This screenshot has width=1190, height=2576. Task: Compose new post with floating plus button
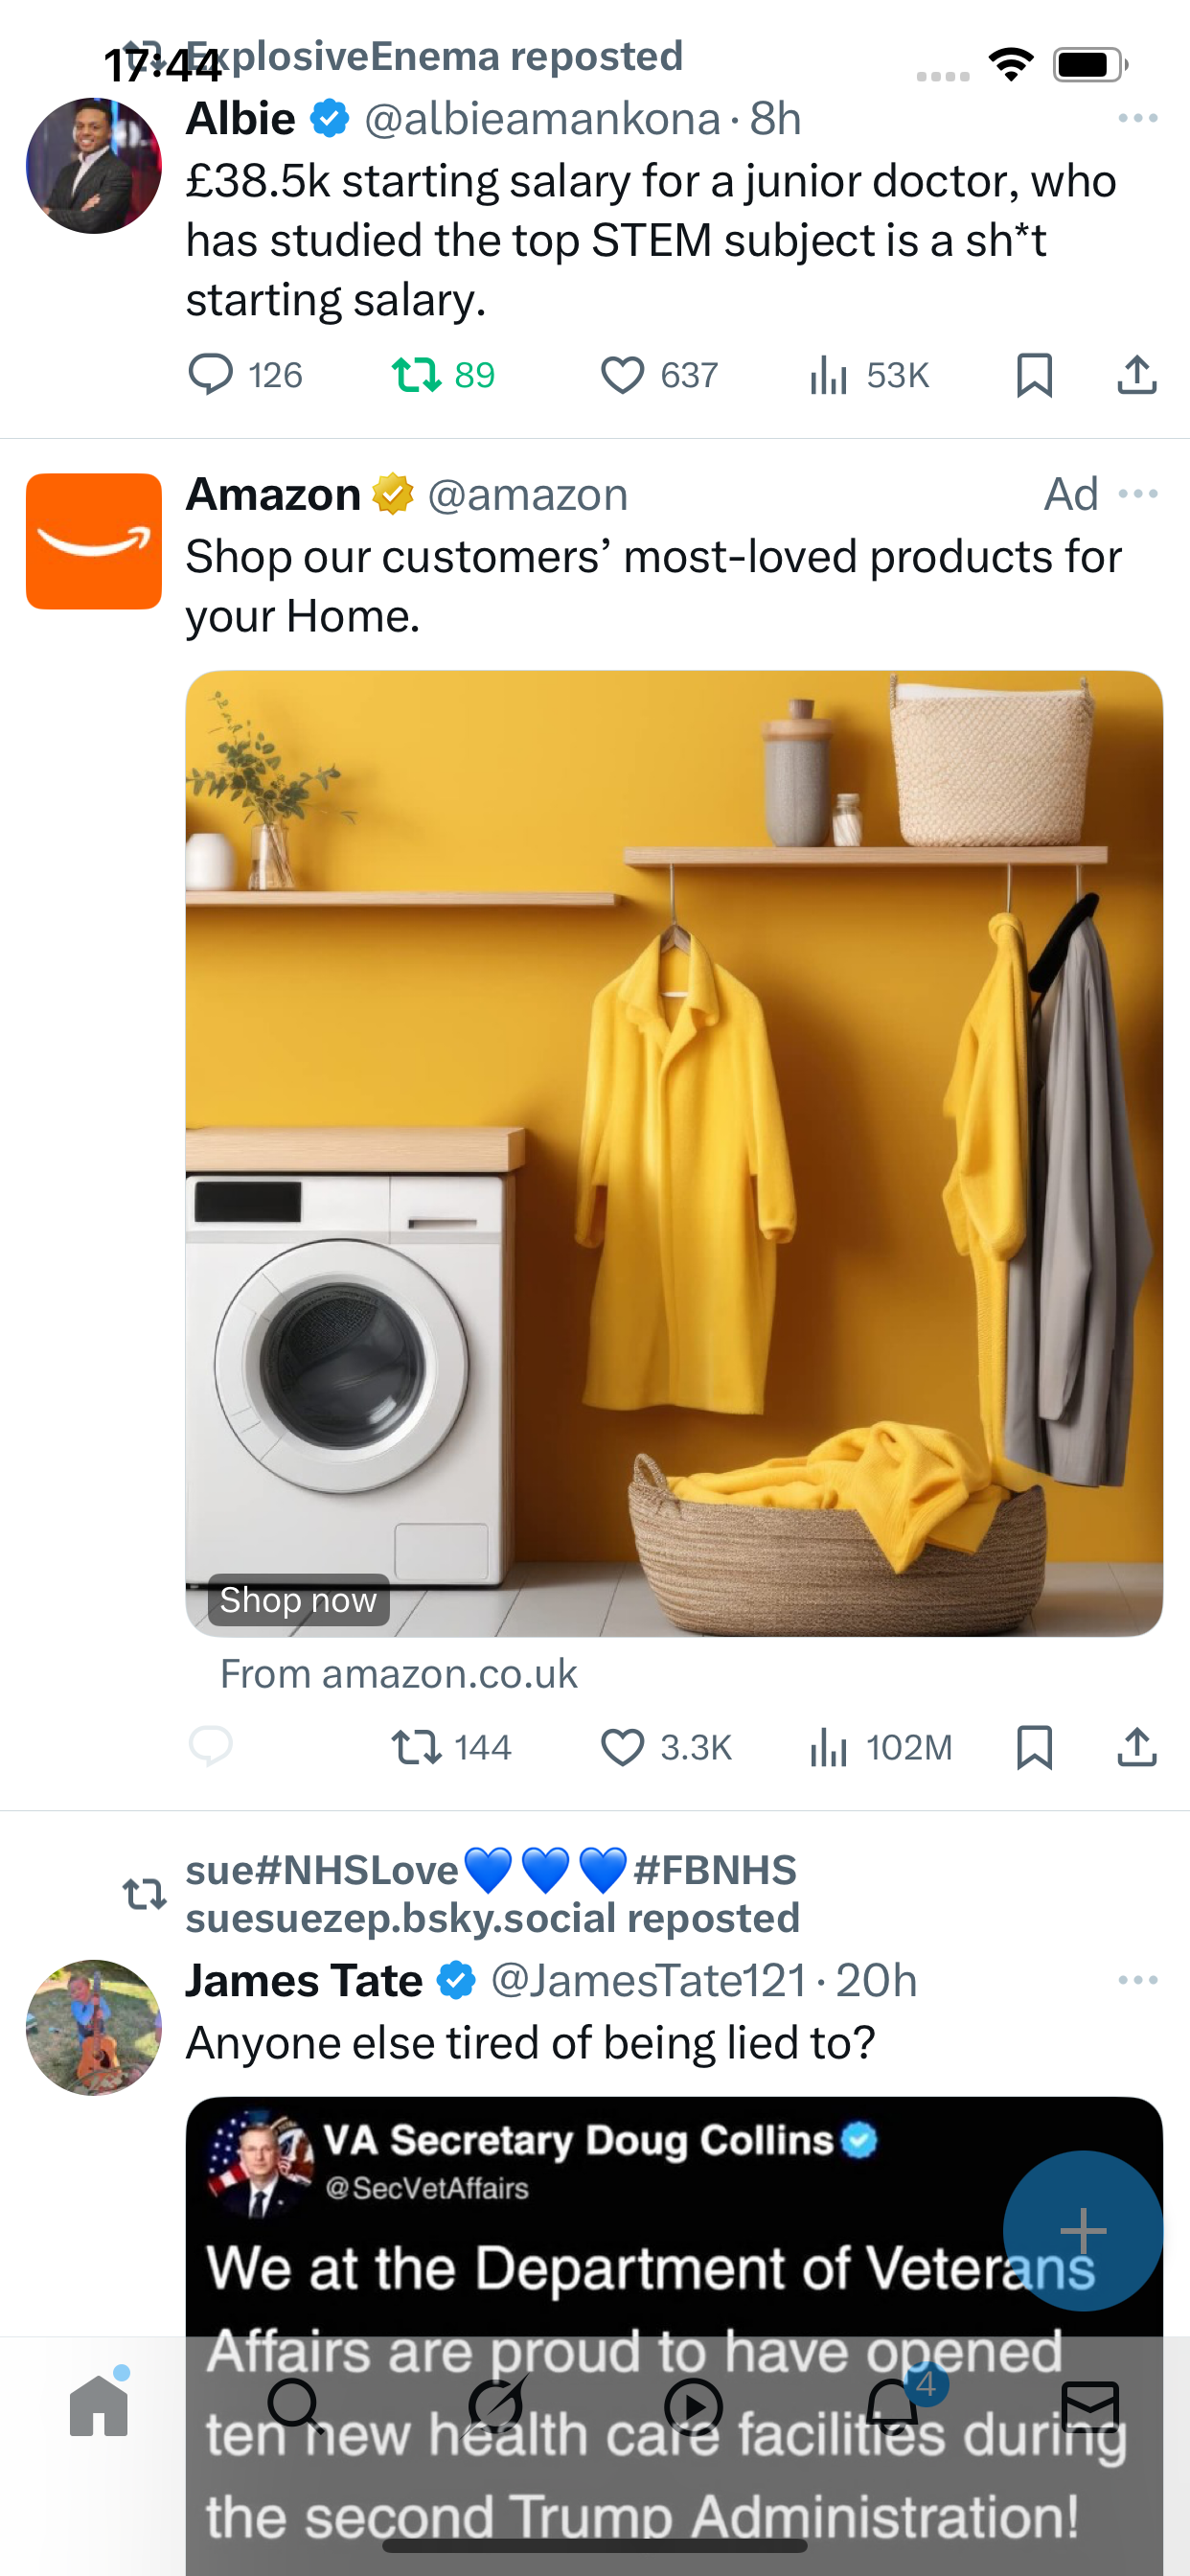[1083, 2231]
